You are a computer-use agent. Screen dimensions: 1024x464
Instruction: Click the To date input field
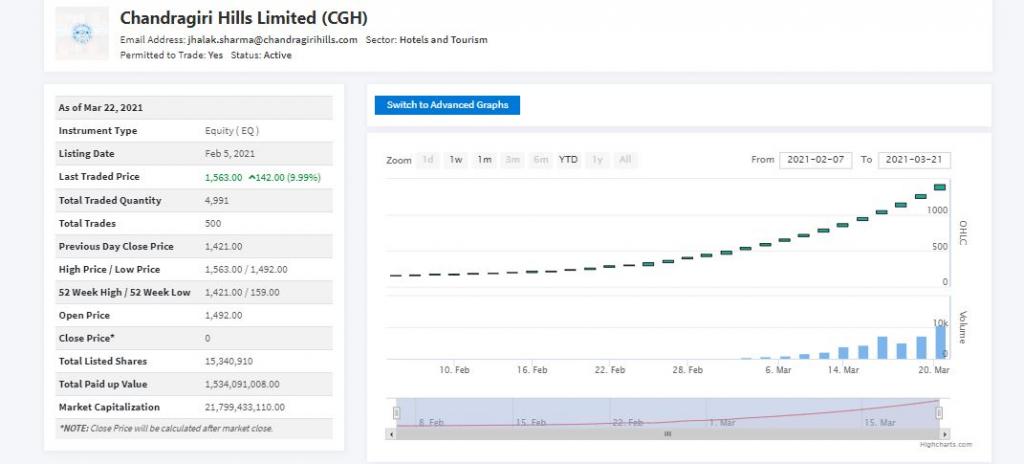(x=914, y=160)
